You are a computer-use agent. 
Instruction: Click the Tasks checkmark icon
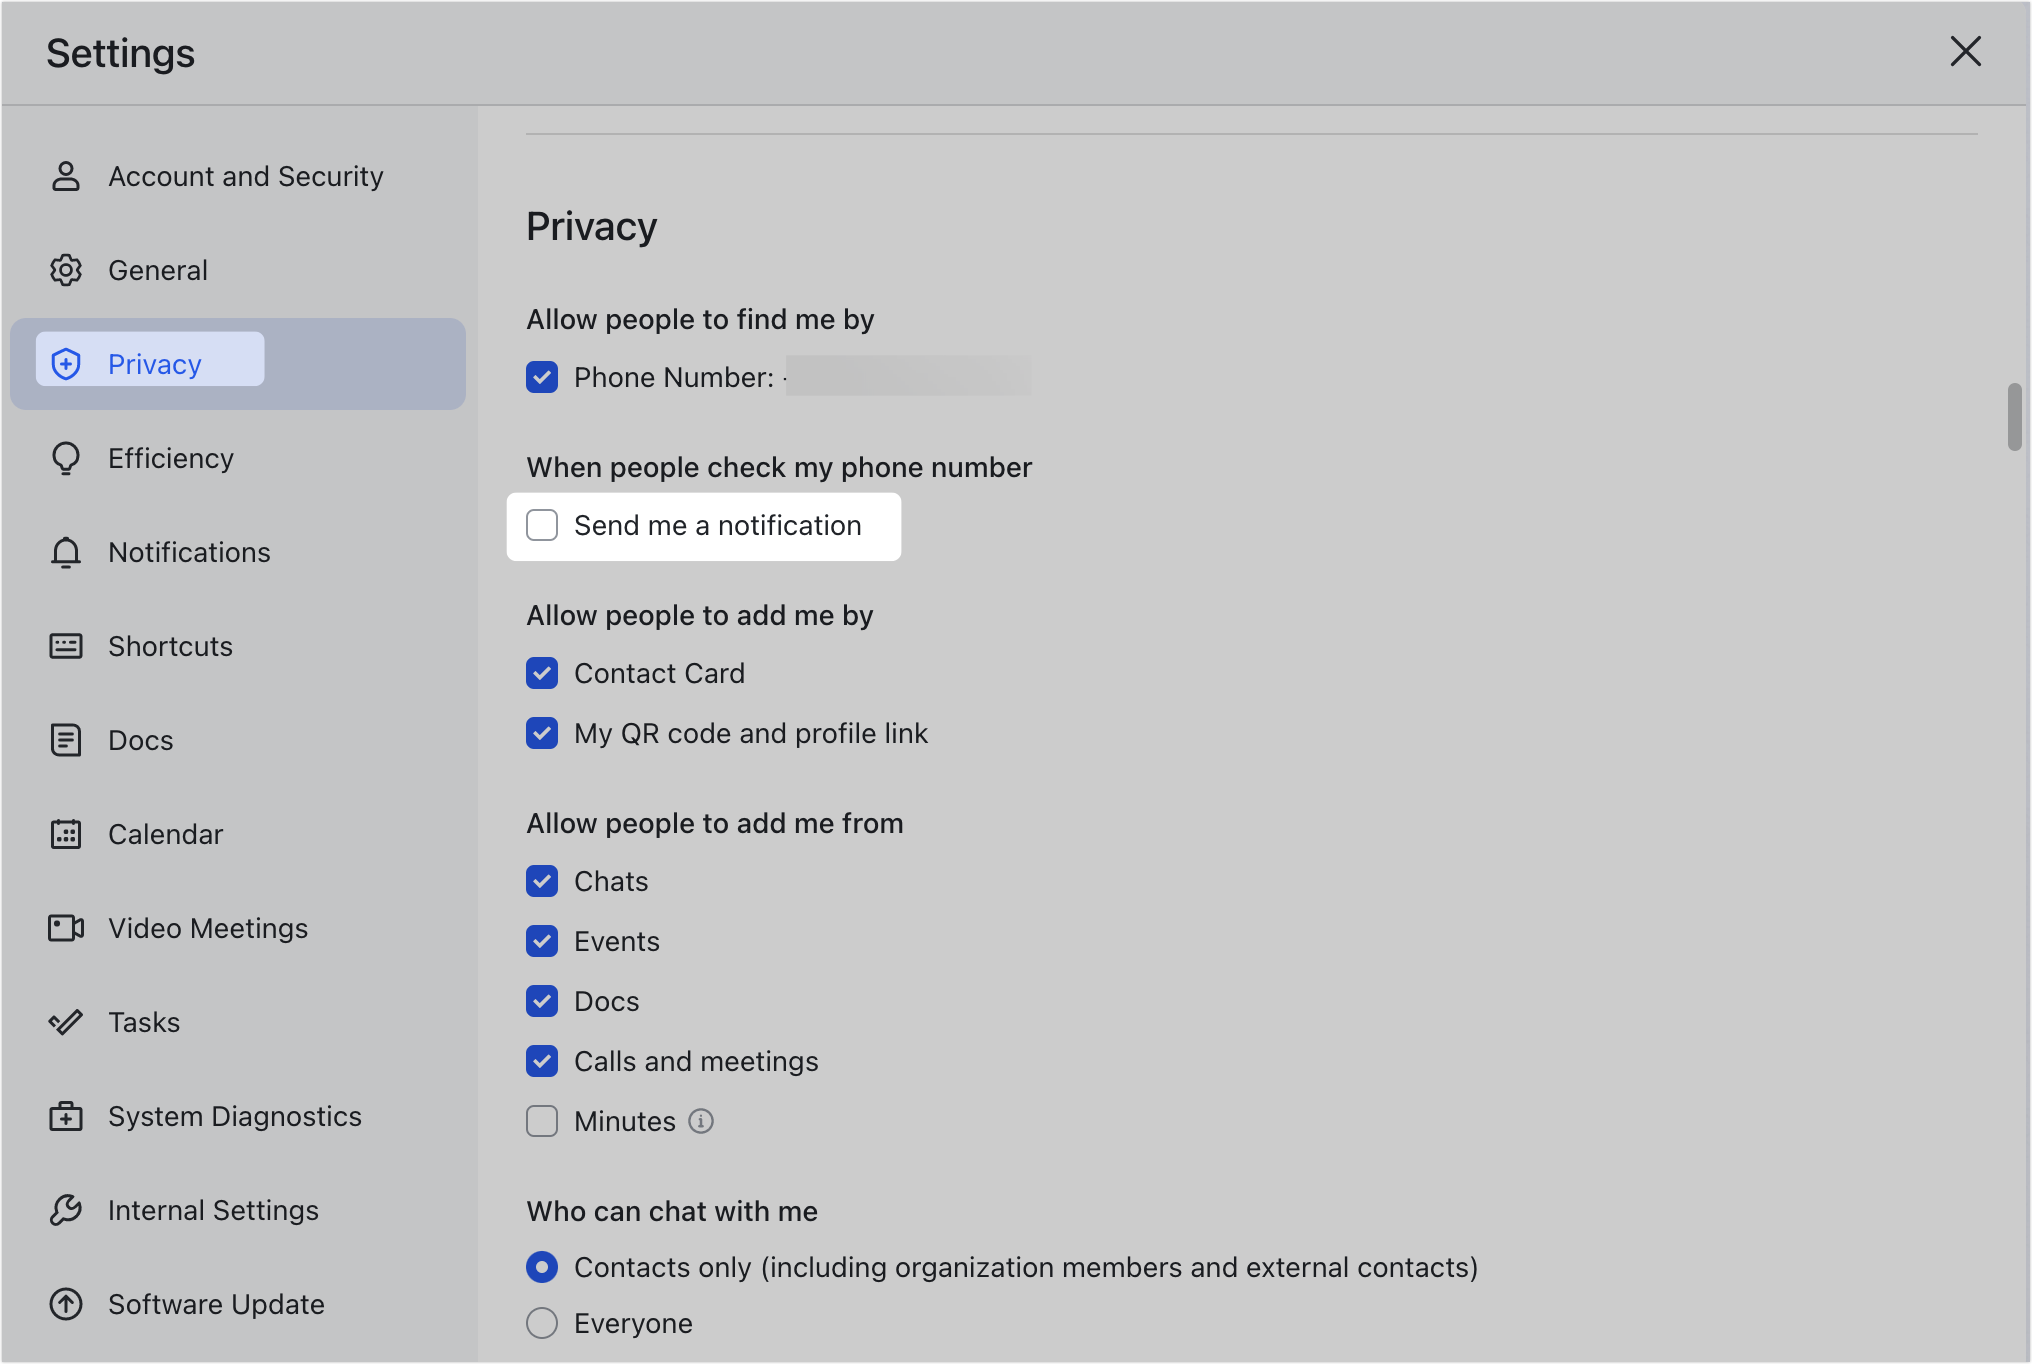(x=65, y=1022)
